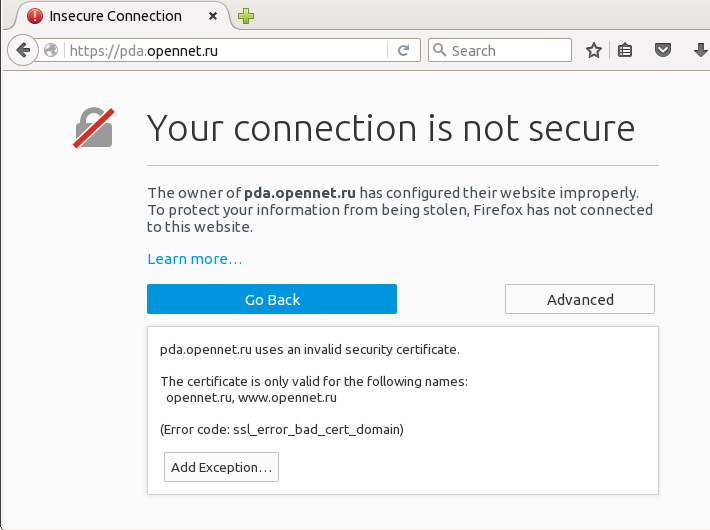Image resolution: width=710 pixels, height=530 pixels.
Task: Collapse details via the Advanced button
Action: pyautogui.click(x=580, y=299)
